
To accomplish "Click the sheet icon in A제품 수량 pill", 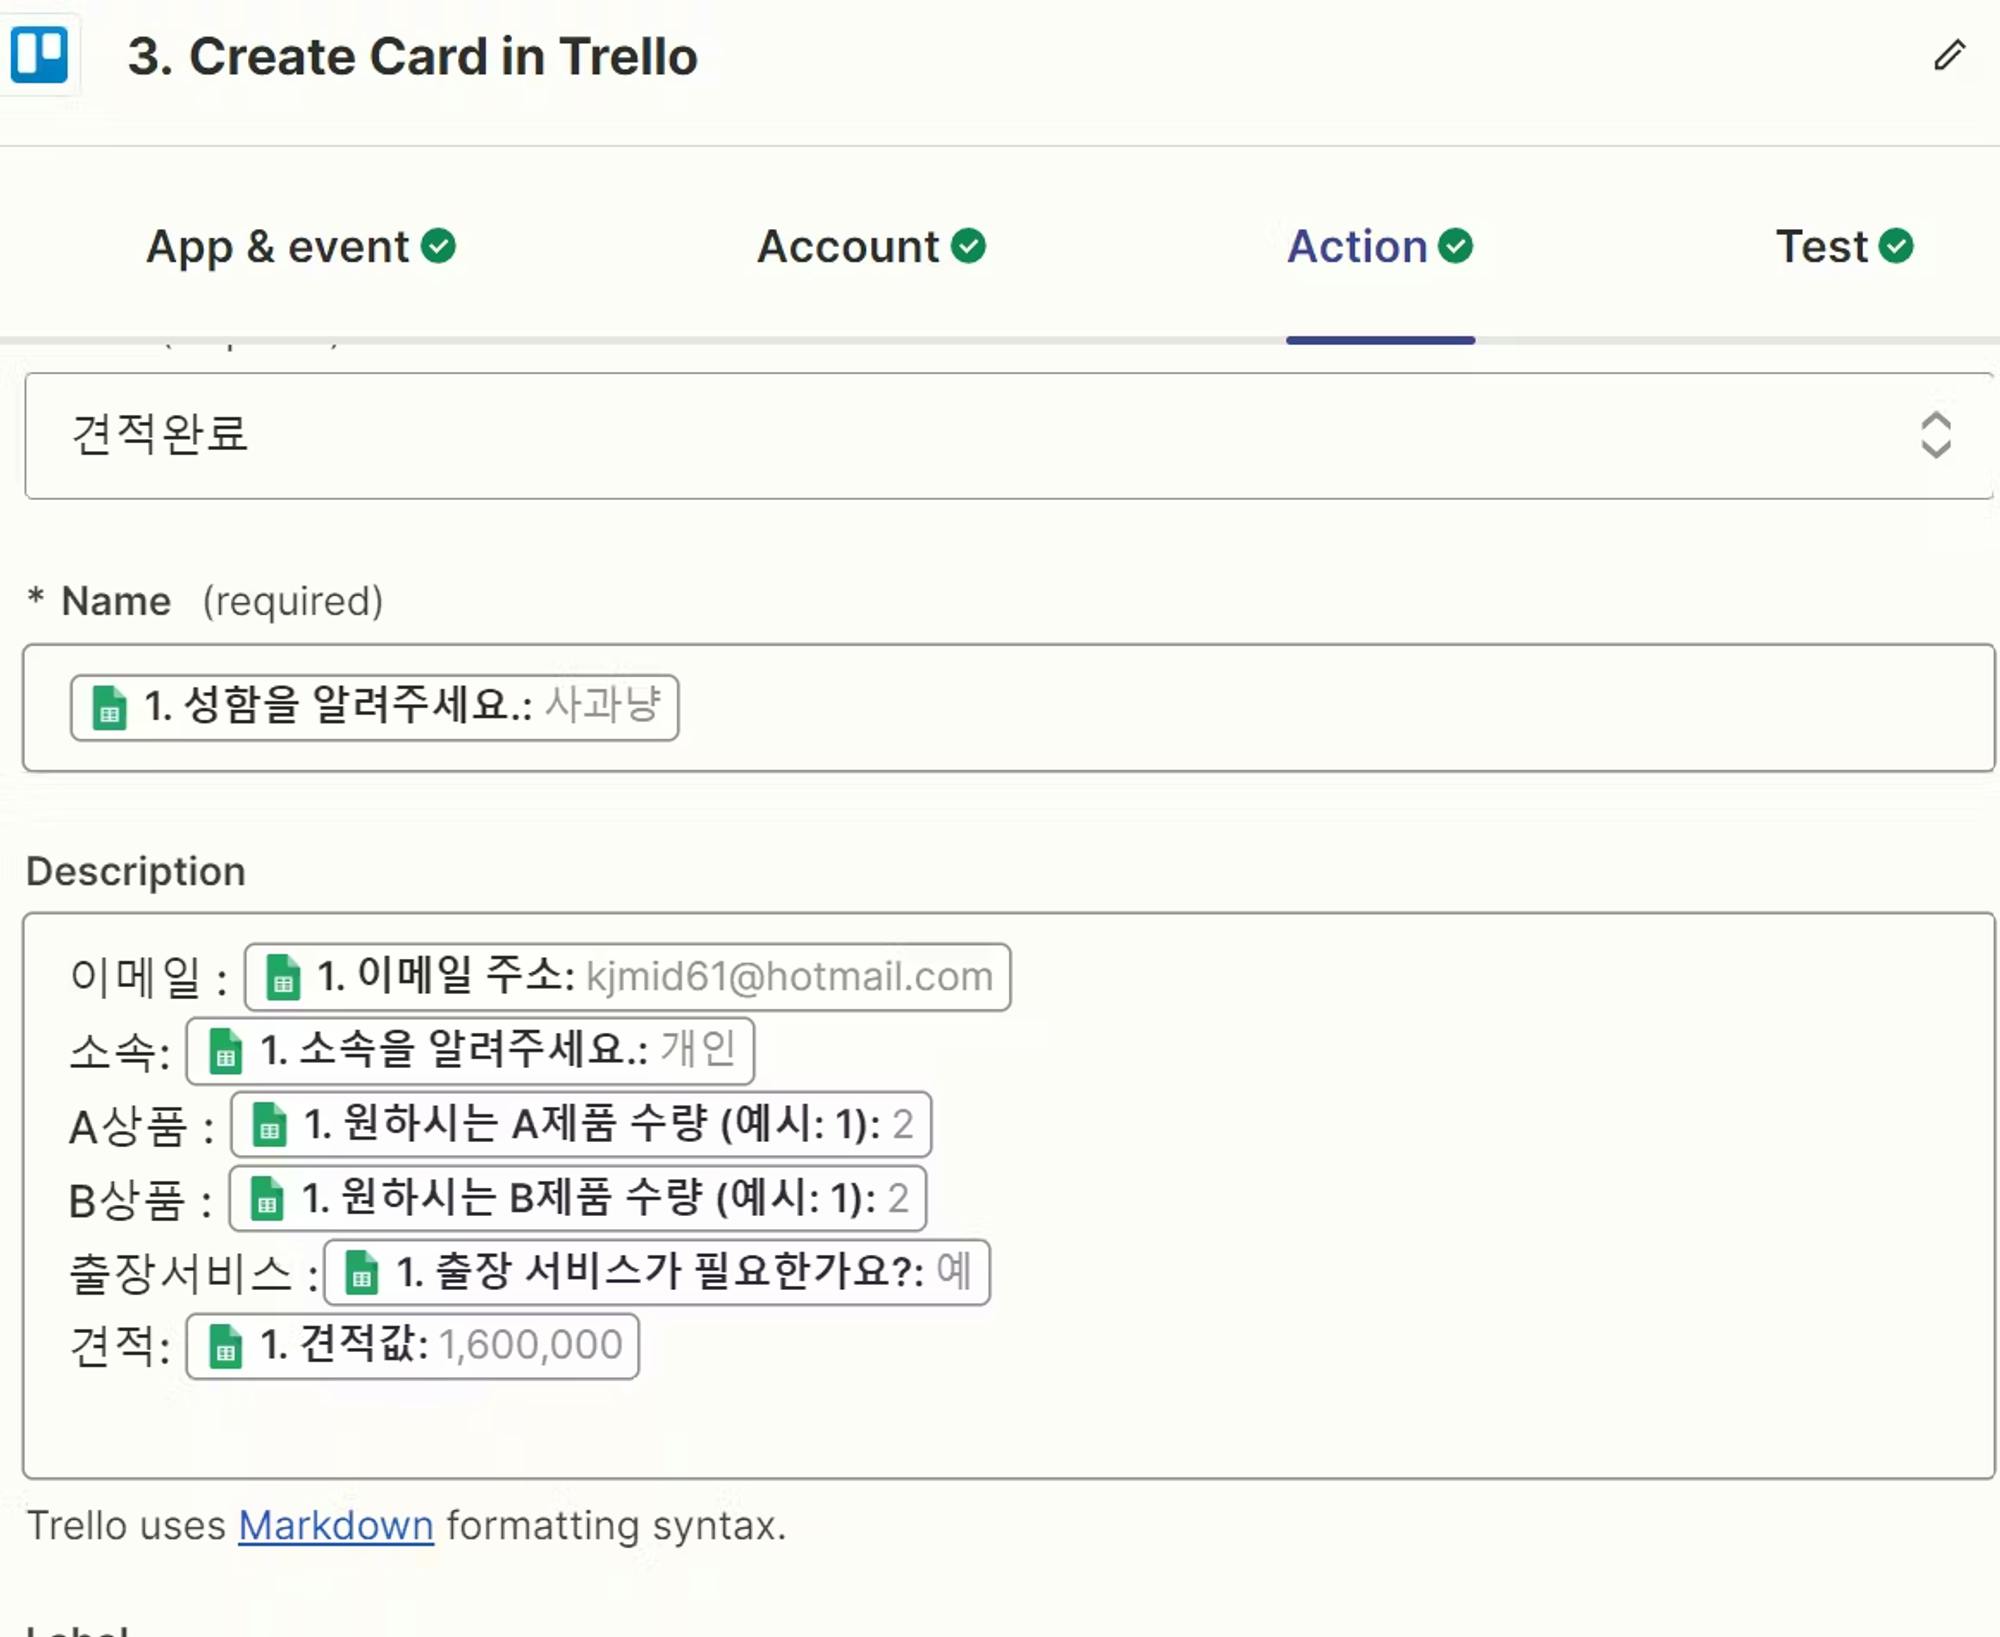I will [x=269, y=1125].
